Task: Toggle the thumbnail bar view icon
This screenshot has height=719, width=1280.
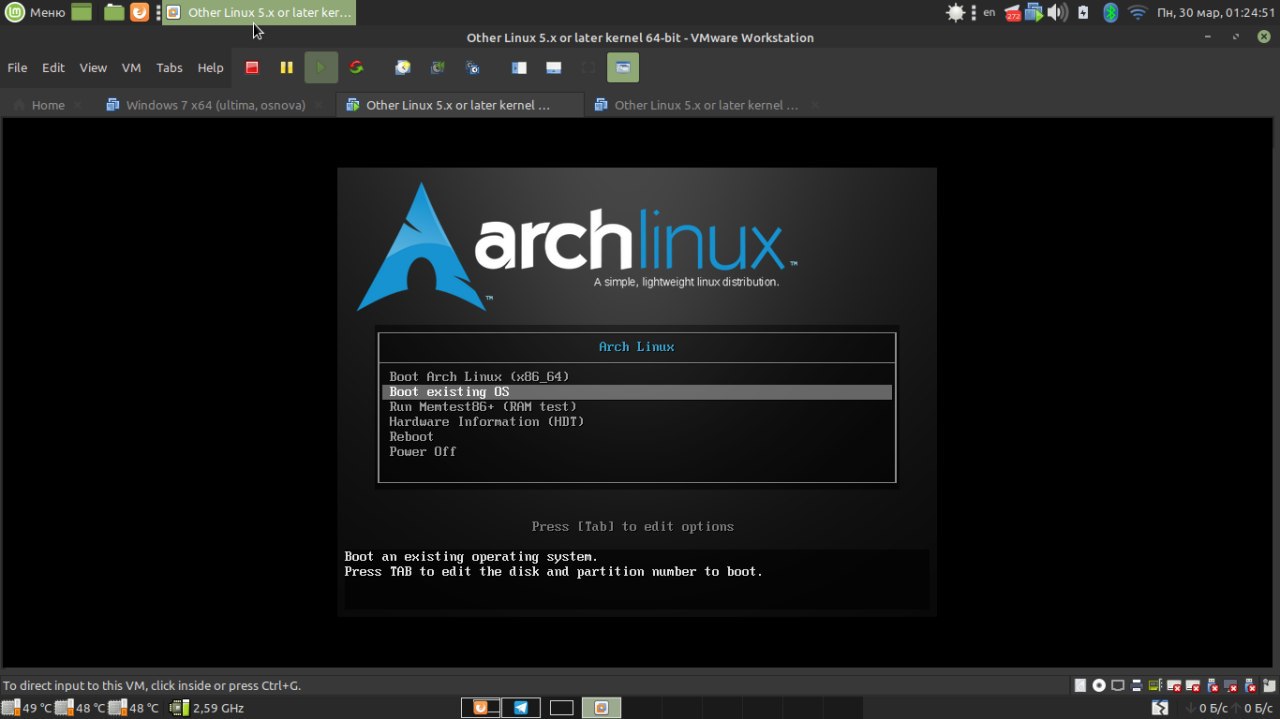Action: (554, 68)
